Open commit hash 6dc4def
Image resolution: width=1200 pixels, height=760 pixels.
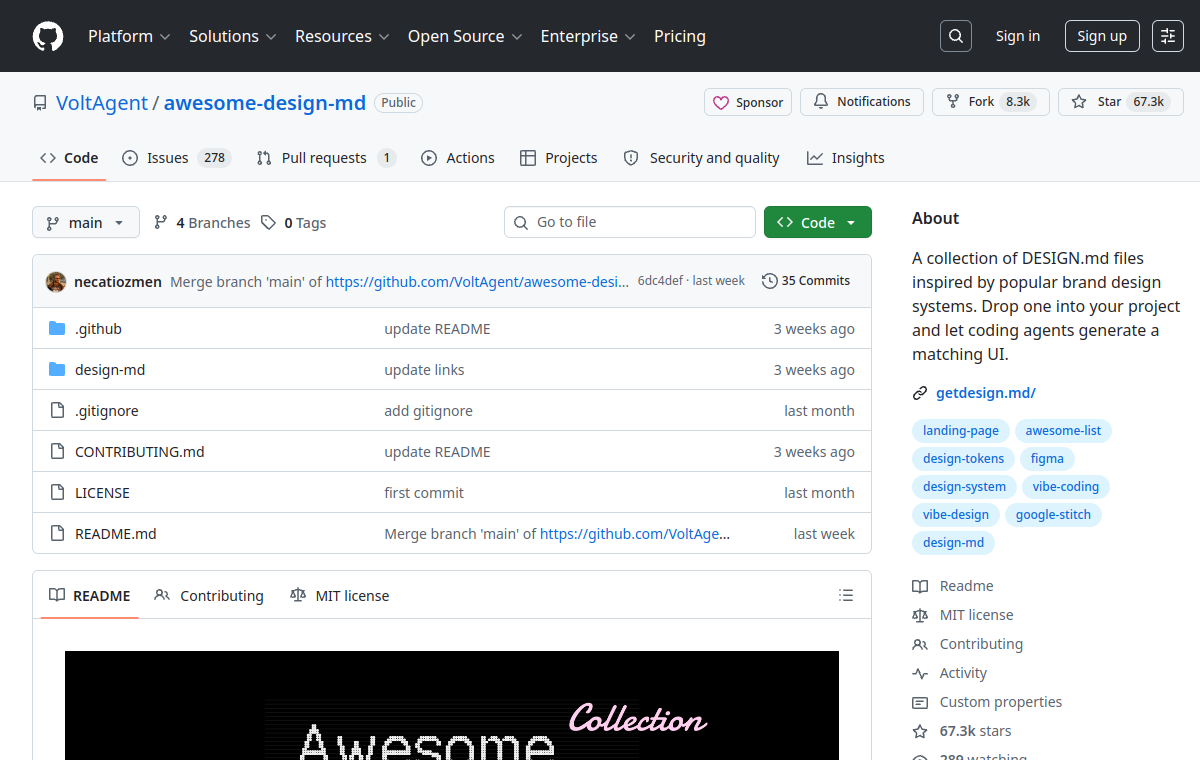coord(660,281)
